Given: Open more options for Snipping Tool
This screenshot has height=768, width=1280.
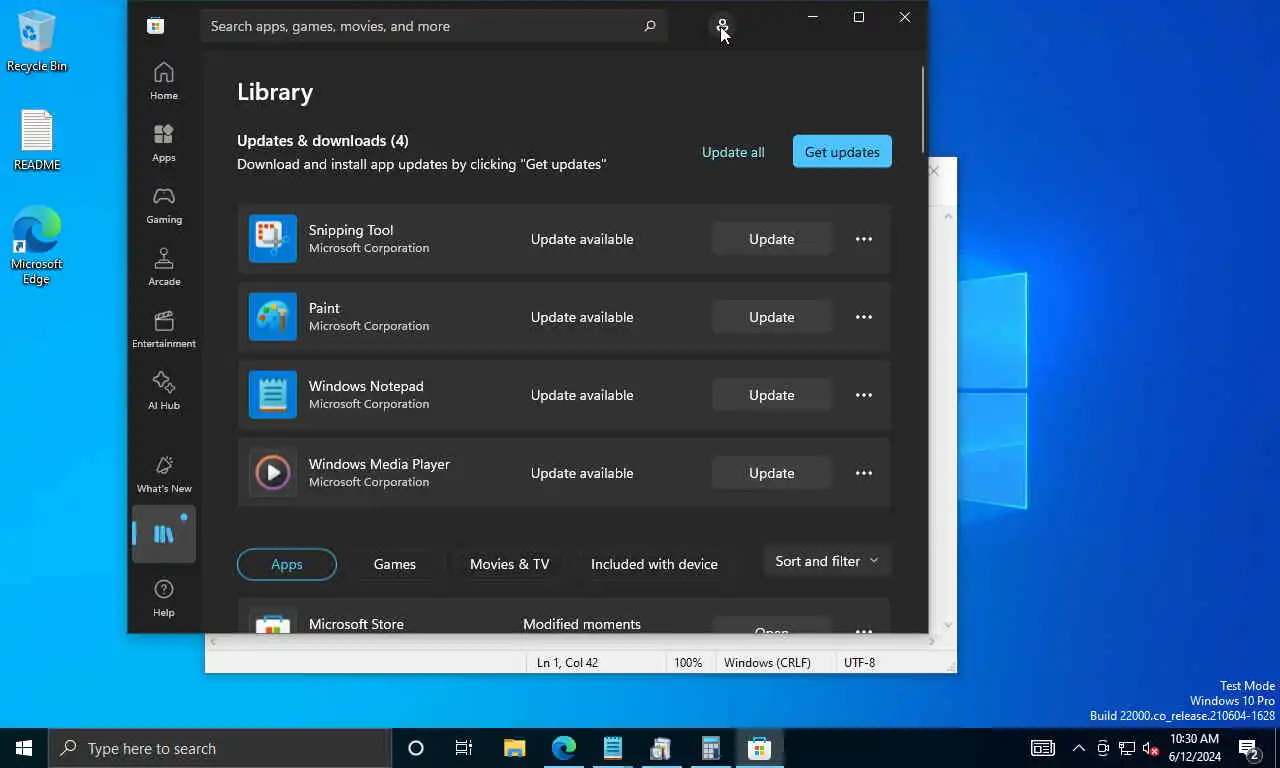Looking at the screenshot, I should [864, 239].
